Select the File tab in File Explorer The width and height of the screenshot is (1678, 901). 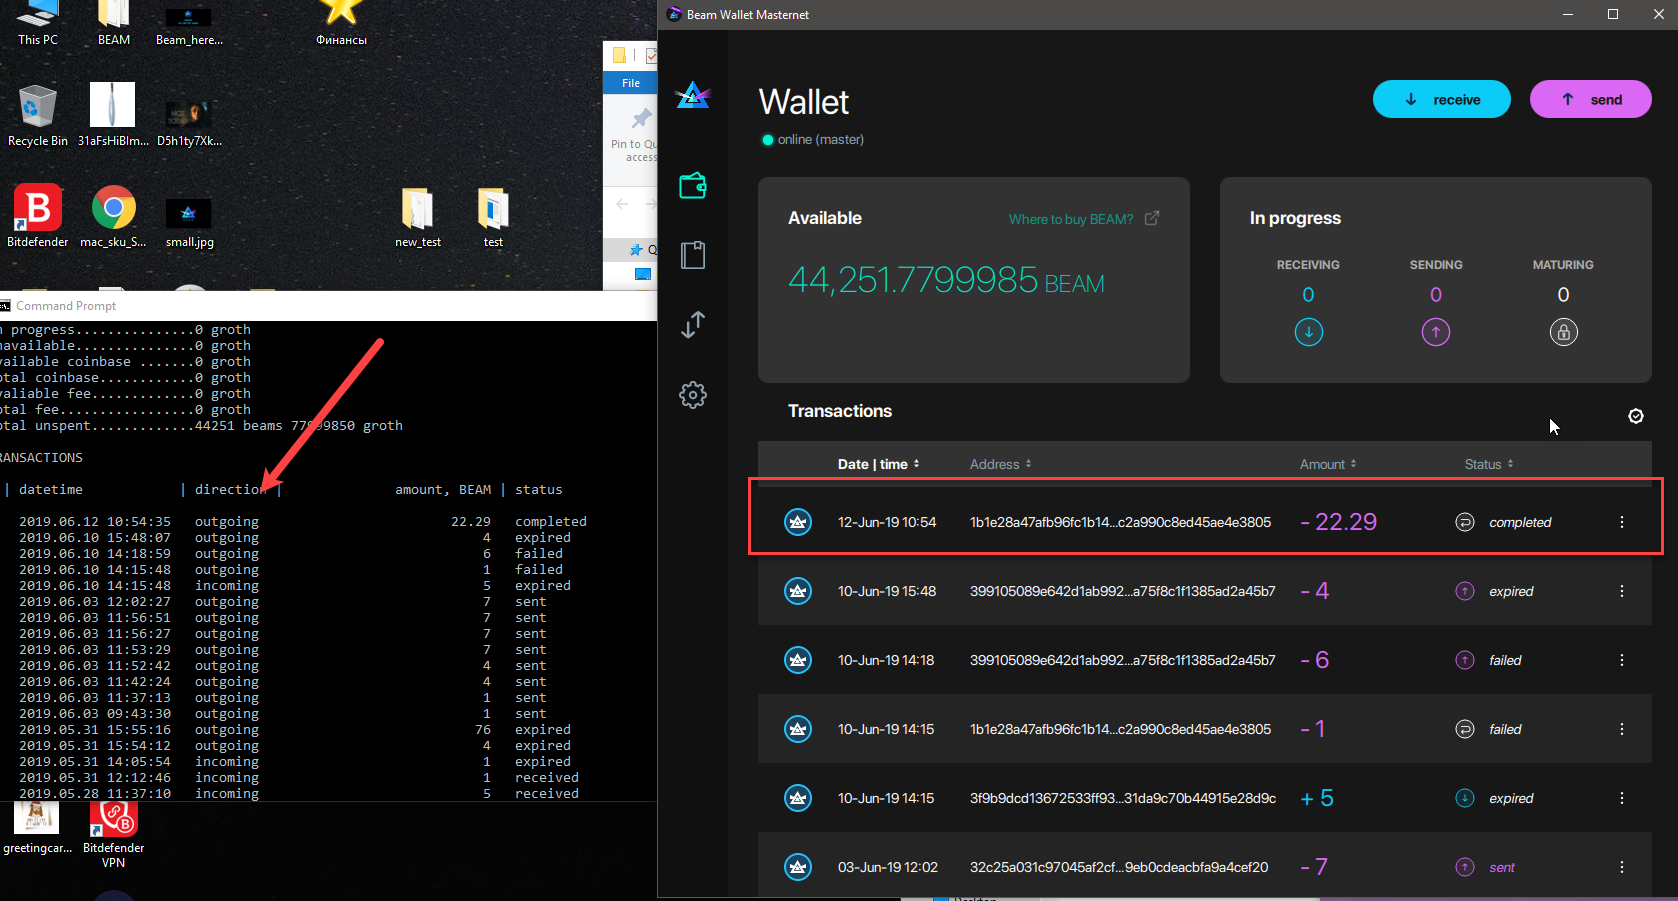coord(630,82)
